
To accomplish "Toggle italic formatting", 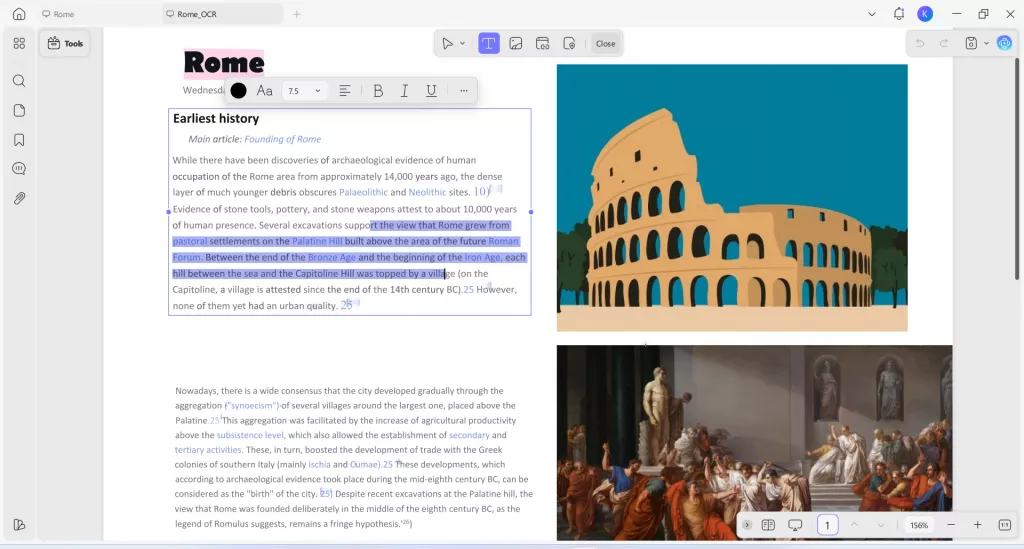I will click(x=404, y=90).
